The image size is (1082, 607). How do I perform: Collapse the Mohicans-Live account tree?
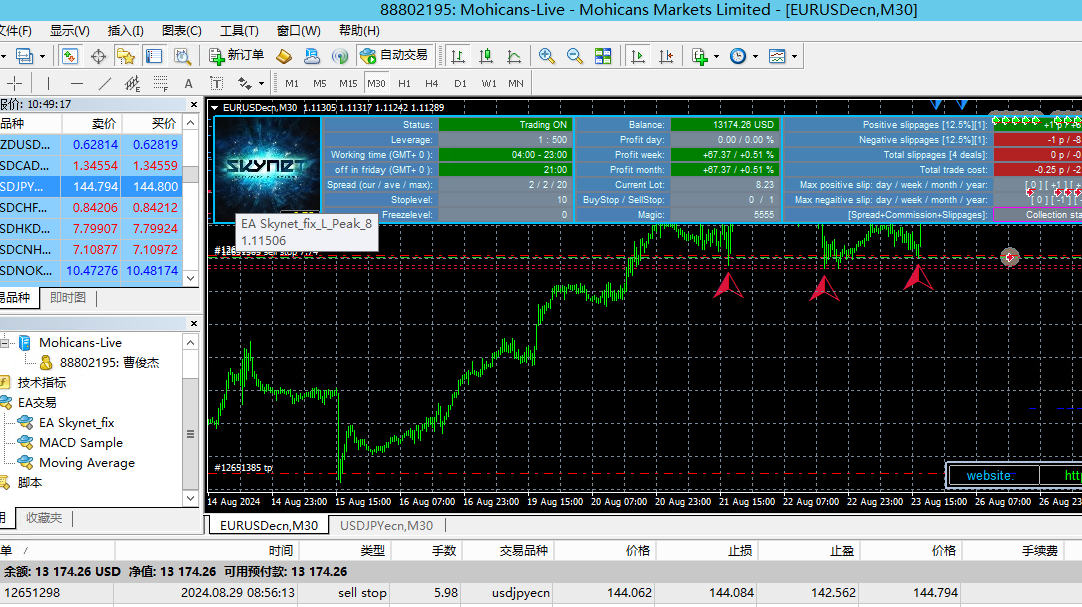click(x=5, y=342)
